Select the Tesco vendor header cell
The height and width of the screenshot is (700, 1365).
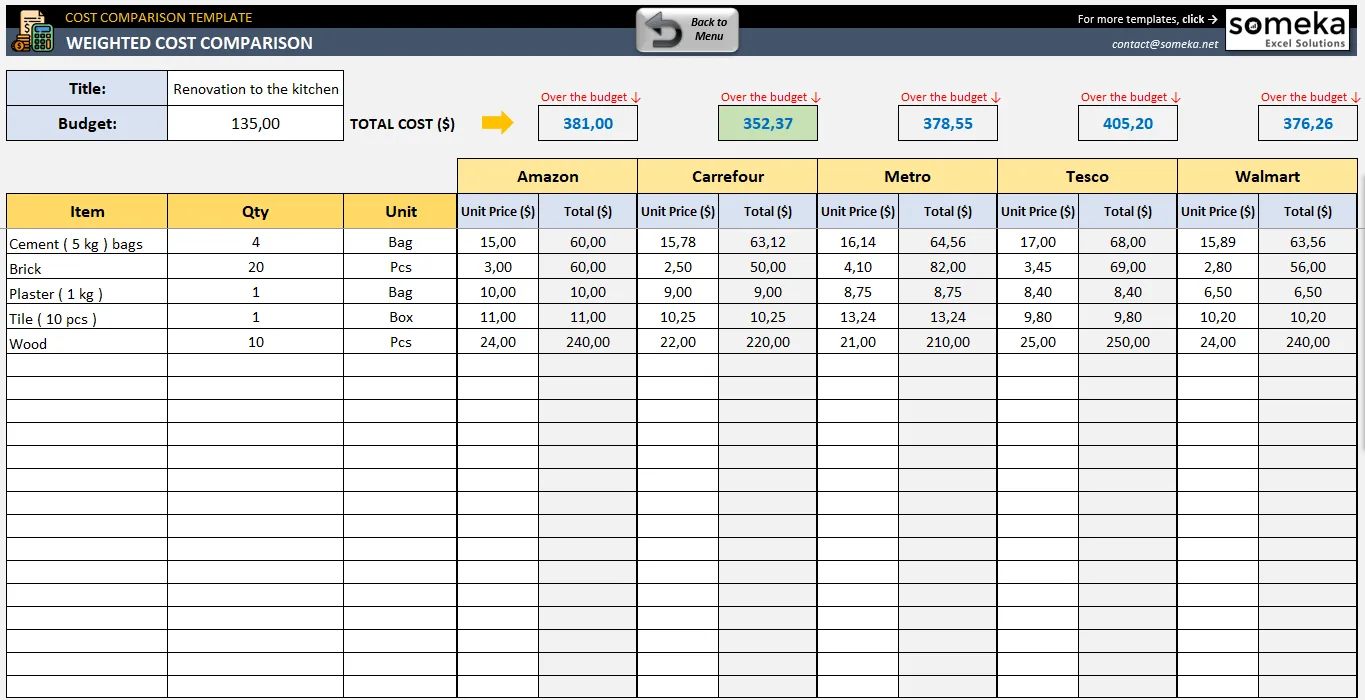pyautogui.click(x=1087, y=176)
